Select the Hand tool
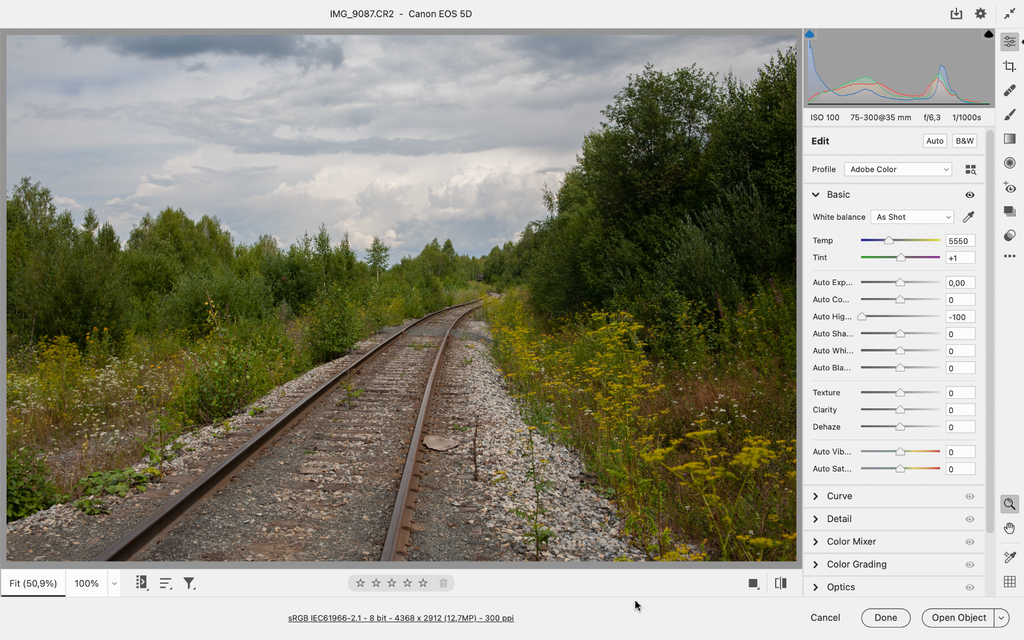 coord(1009,528)
